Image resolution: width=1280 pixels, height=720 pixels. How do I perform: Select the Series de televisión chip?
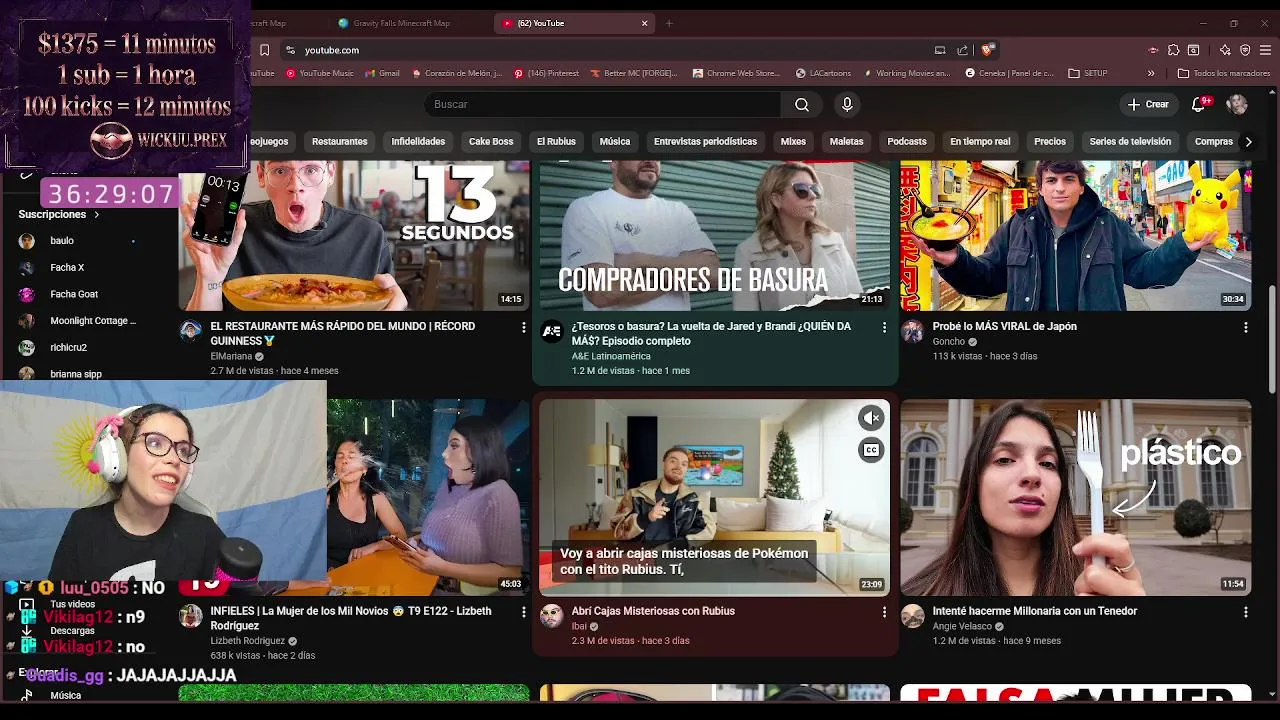(1130, 142)
